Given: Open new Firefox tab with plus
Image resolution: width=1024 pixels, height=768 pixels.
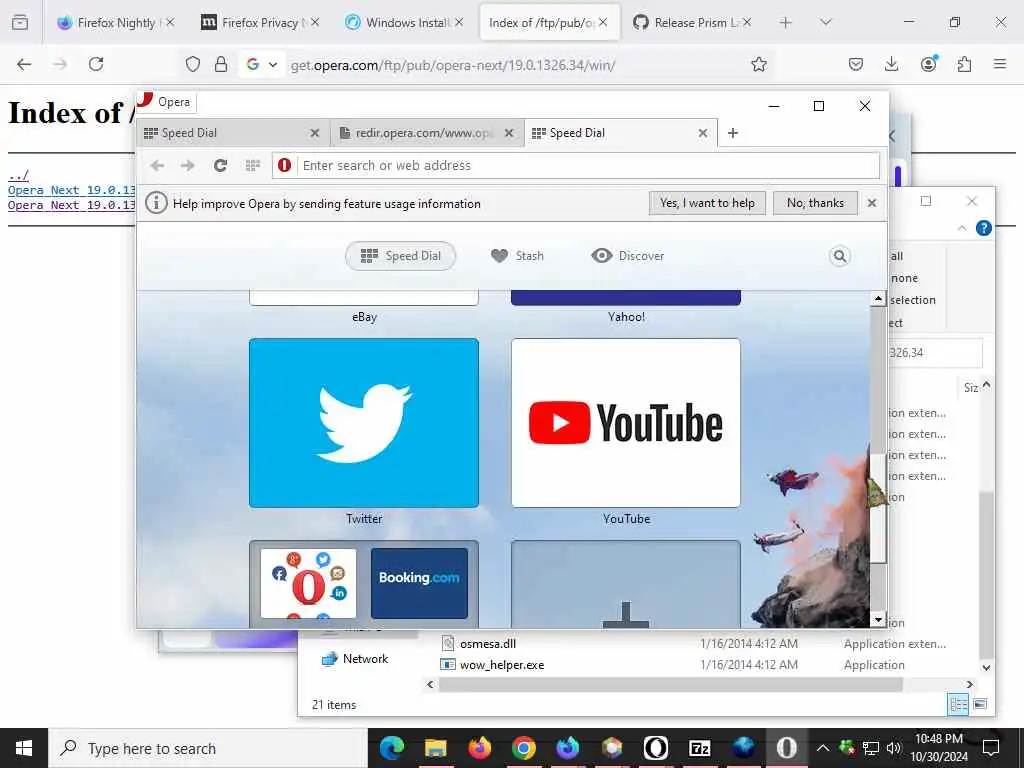Looking at the screenshot, I should tap(786, 23).
